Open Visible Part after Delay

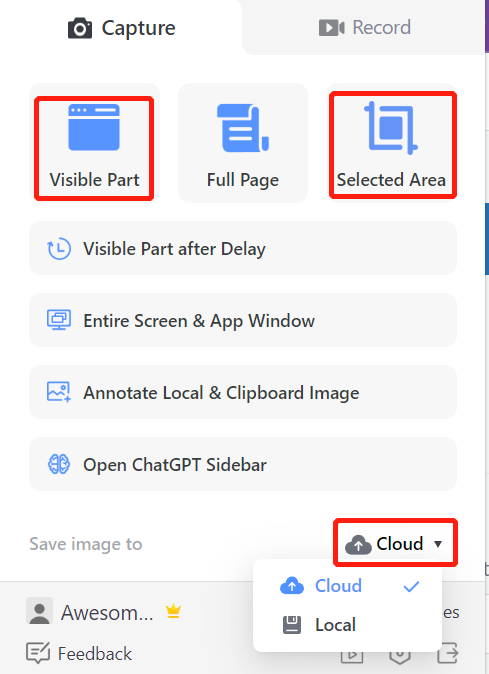point(243,248)
